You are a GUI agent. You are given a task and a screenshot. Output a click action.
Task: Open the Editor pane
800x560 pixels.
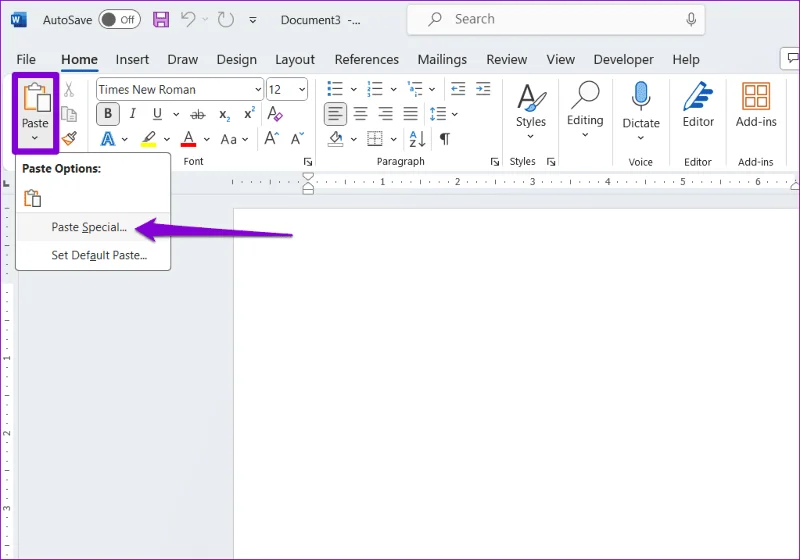pyautogui.click(x=698, y=105)
